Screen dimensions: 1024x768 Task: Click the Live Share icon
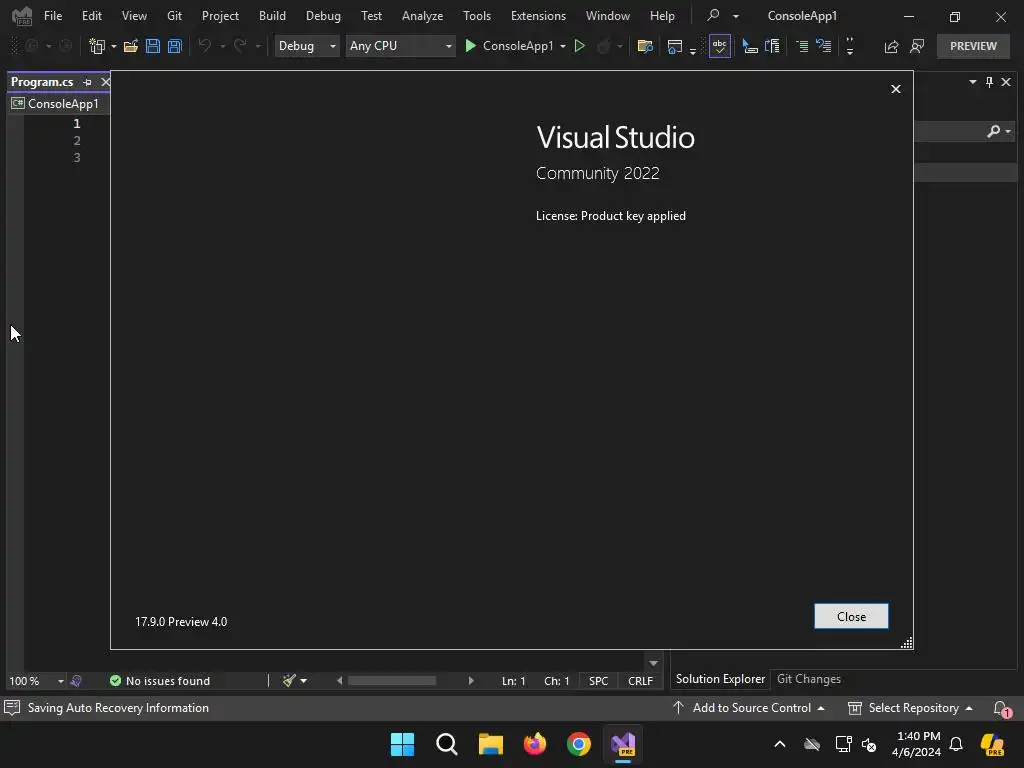point(891,46)
